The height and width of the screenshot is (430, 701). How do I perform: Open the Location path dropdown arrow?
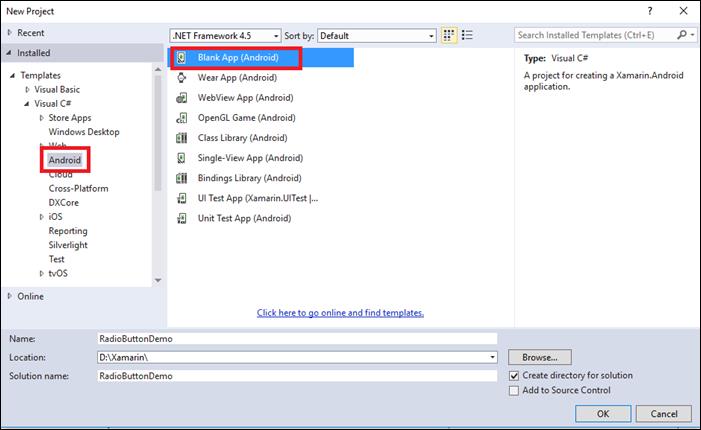tap(492, 357)
